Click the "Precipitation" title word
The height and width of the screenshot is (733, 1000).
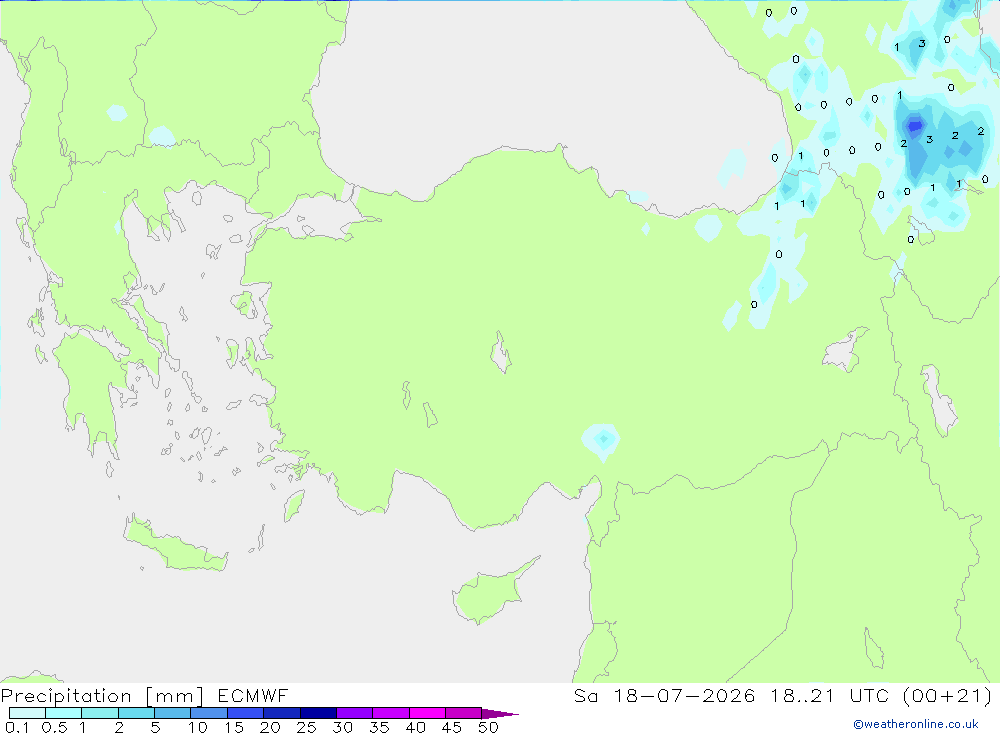[x=66, y=696]
